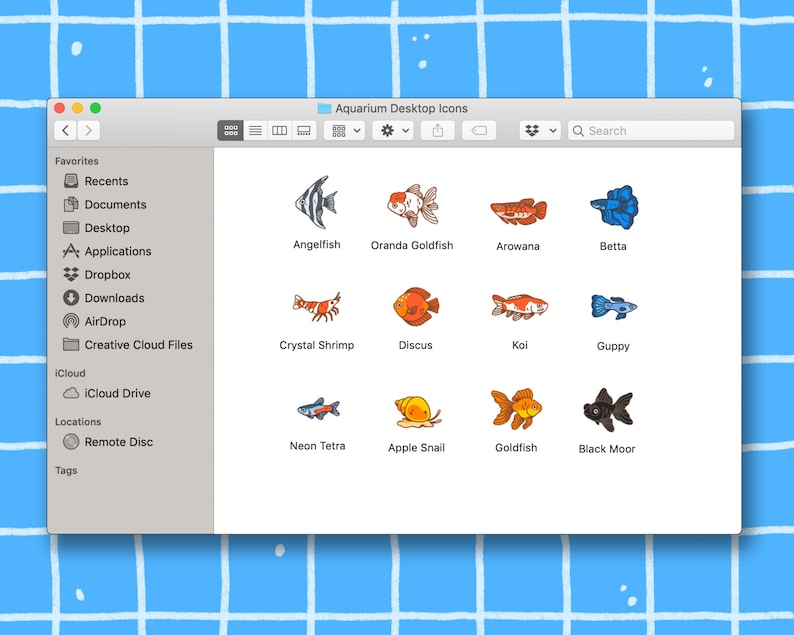This screenshot has height=635, width=794.
Task: Open the gear Action menu dropdown
Action: tap(393, 131)
